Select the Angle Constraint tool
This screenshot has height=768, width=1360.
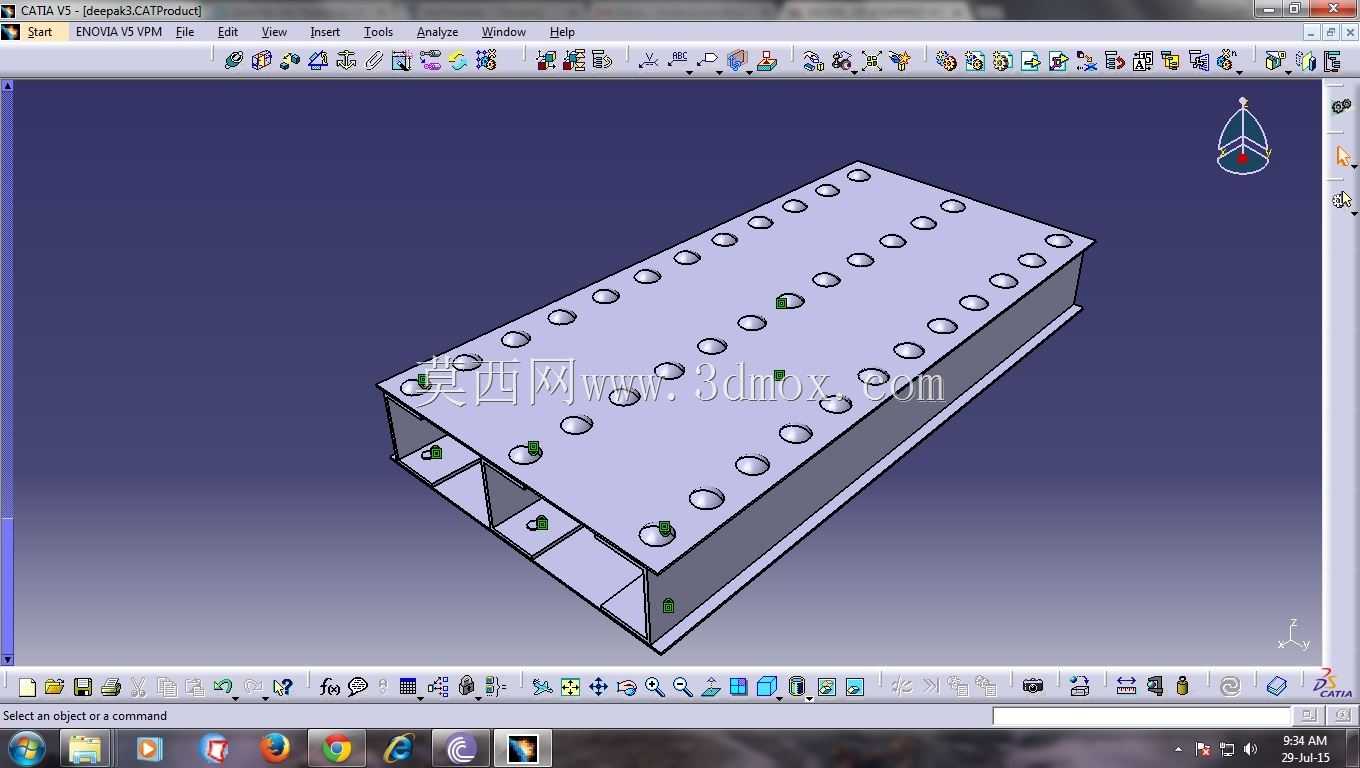pos(318,60)
